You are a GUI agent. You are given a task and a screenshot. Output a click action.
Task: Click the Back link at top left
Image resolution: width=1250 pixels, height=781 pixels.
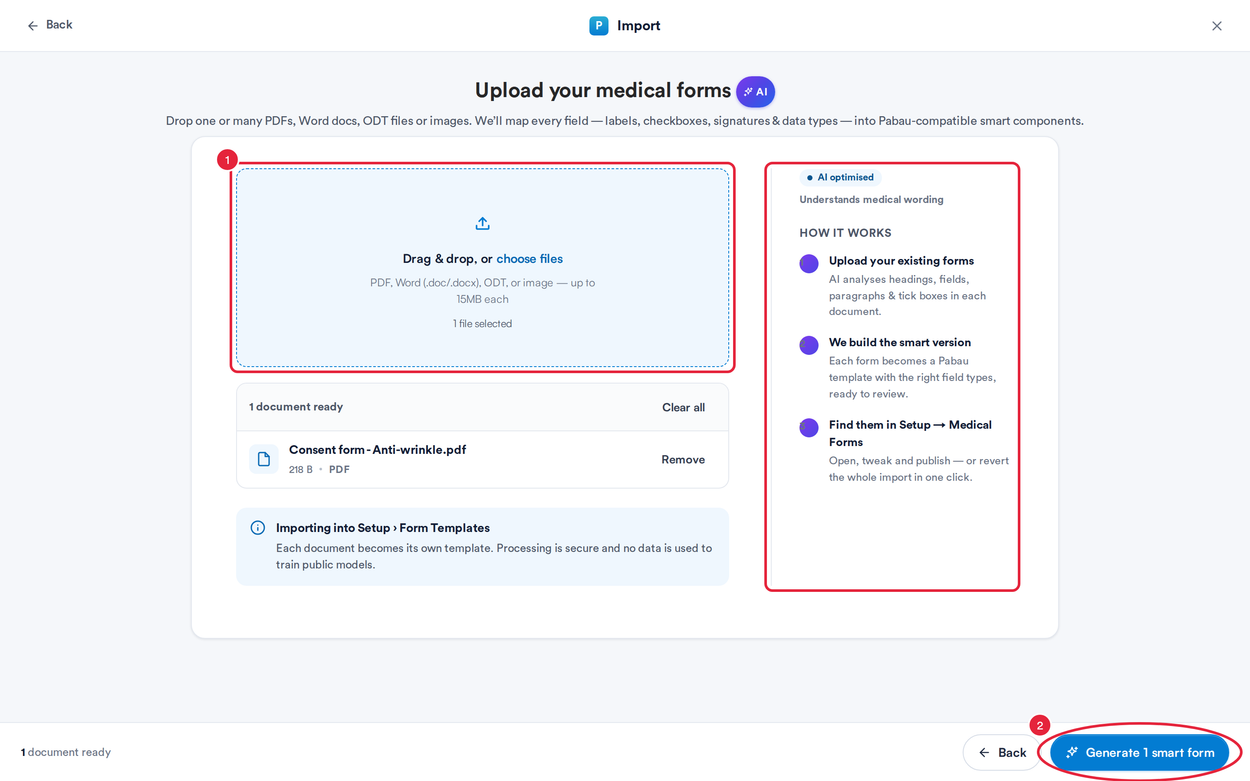(49, 25)
